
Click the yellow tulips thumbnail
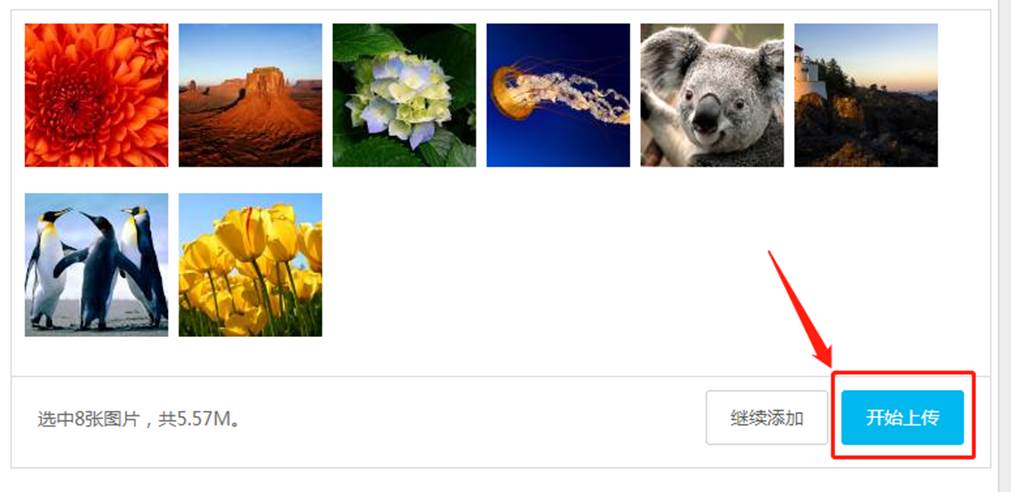pyautogui.click(x=250, y=265)
